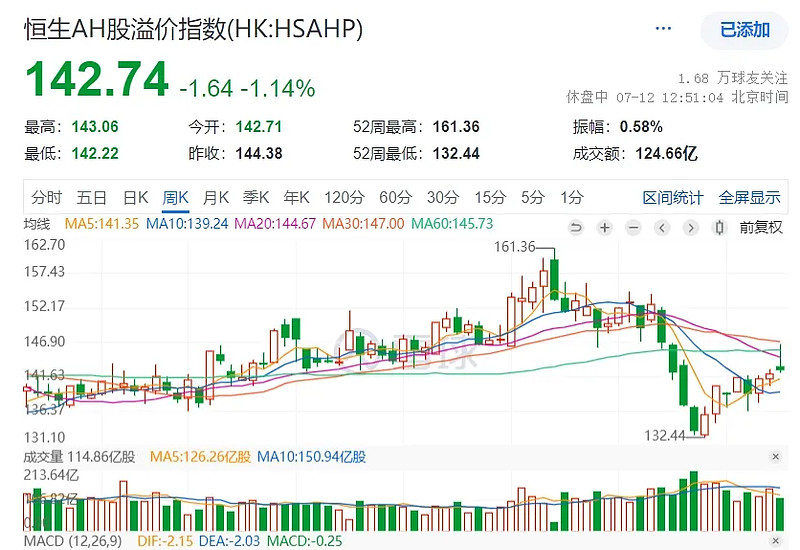Open the 前复权 adjustment dropdown
800x550 pixels.
coord(761,227)
